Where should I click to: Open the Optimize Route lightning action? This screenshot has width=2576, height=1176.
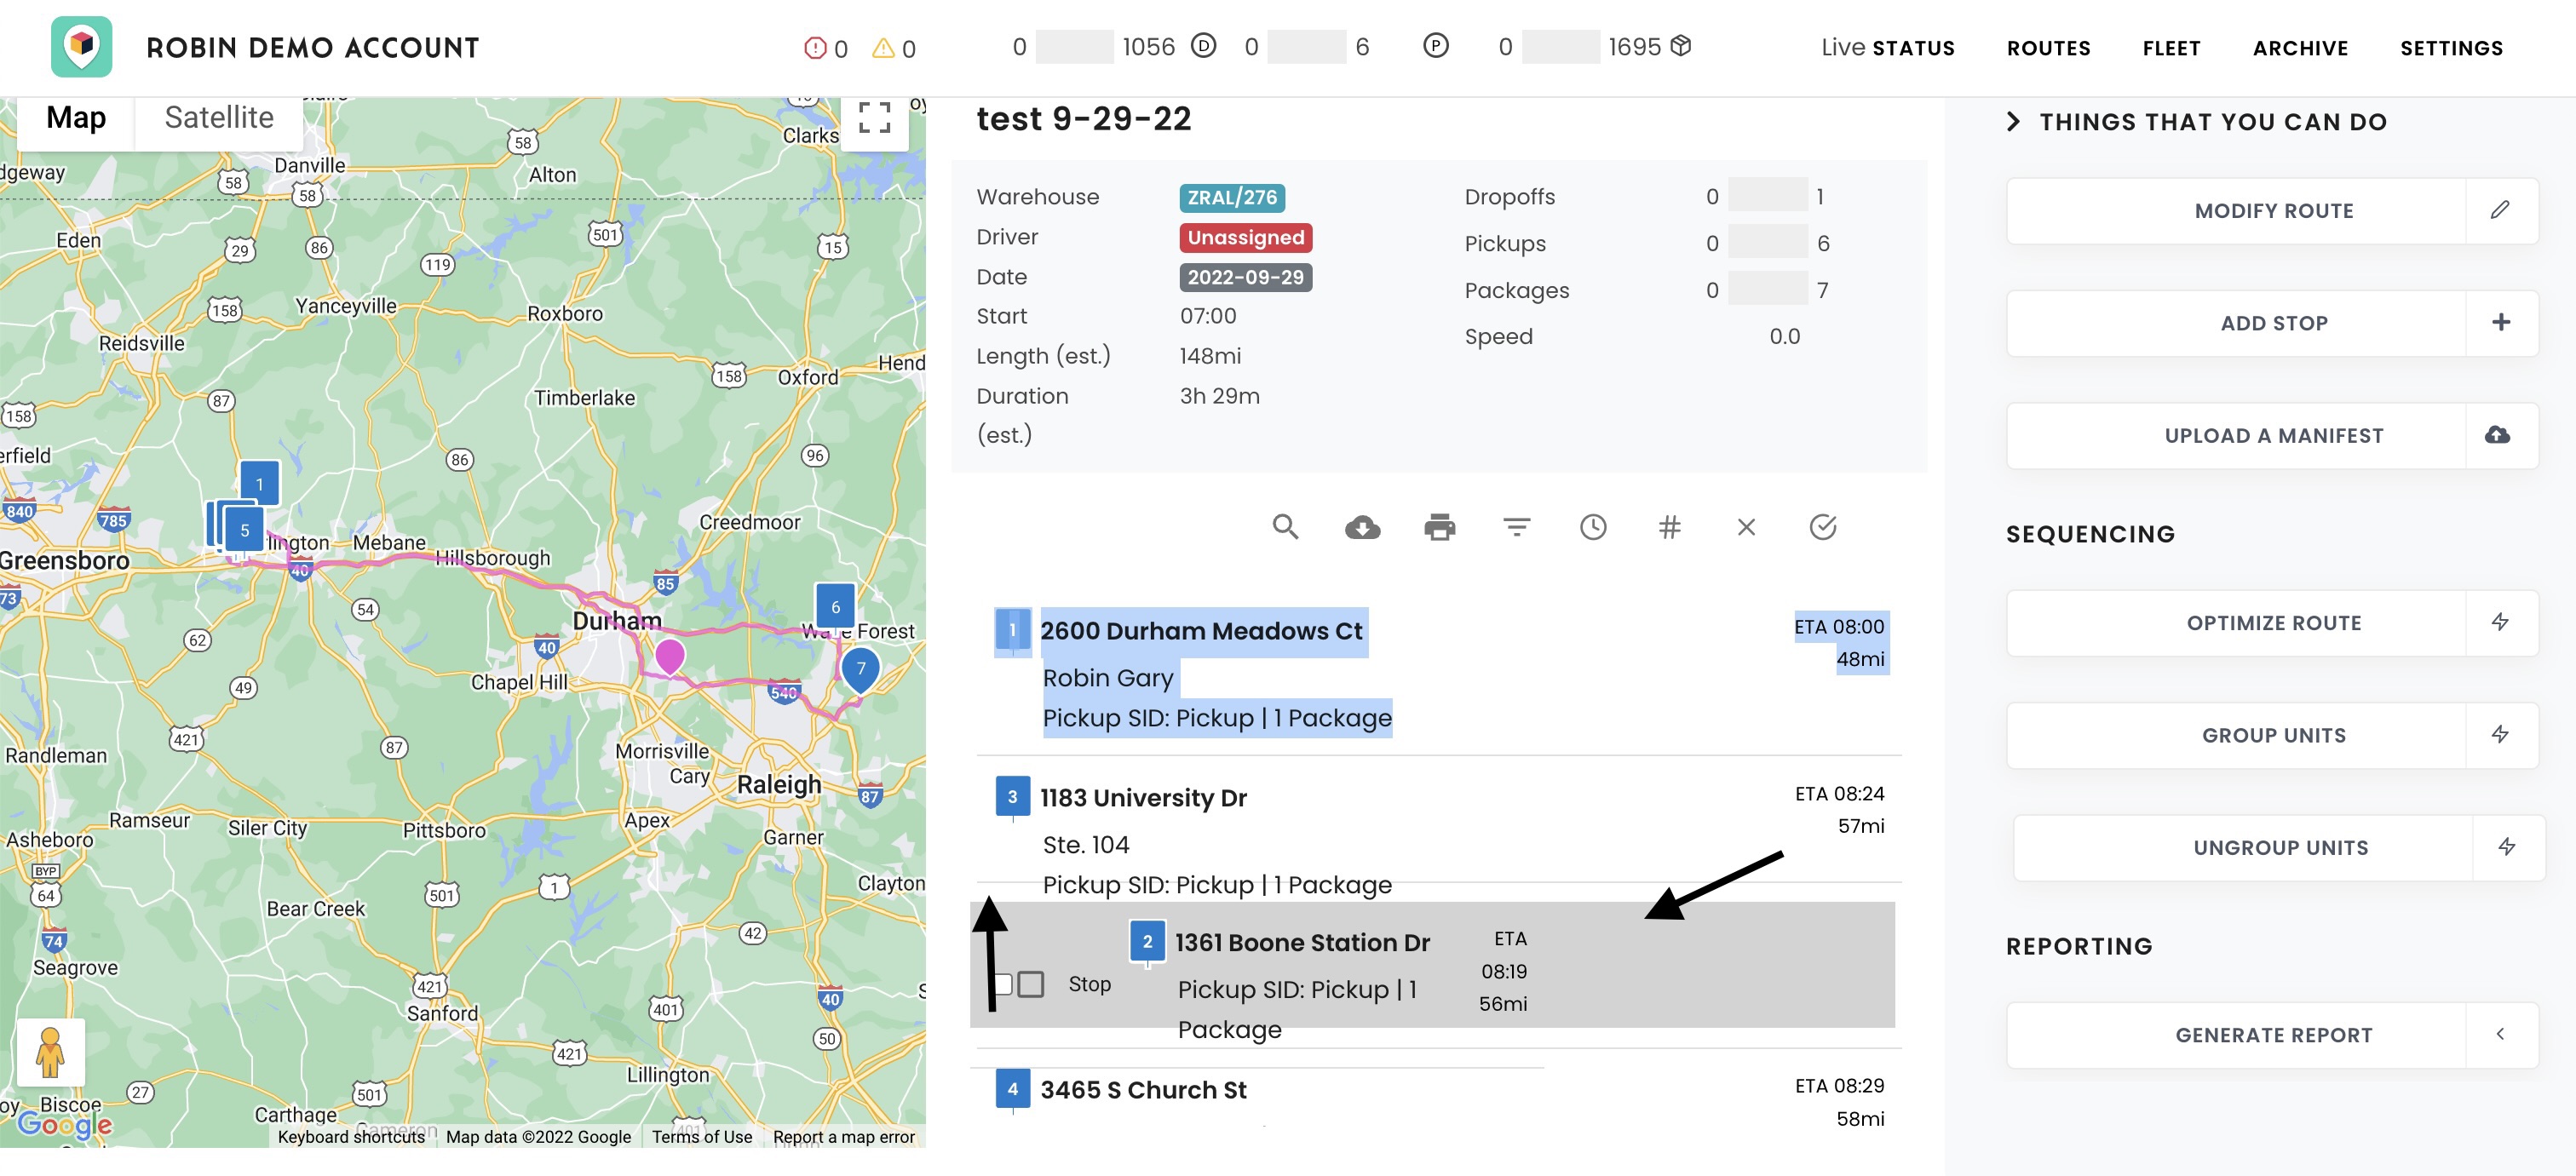coord(2500,622)
